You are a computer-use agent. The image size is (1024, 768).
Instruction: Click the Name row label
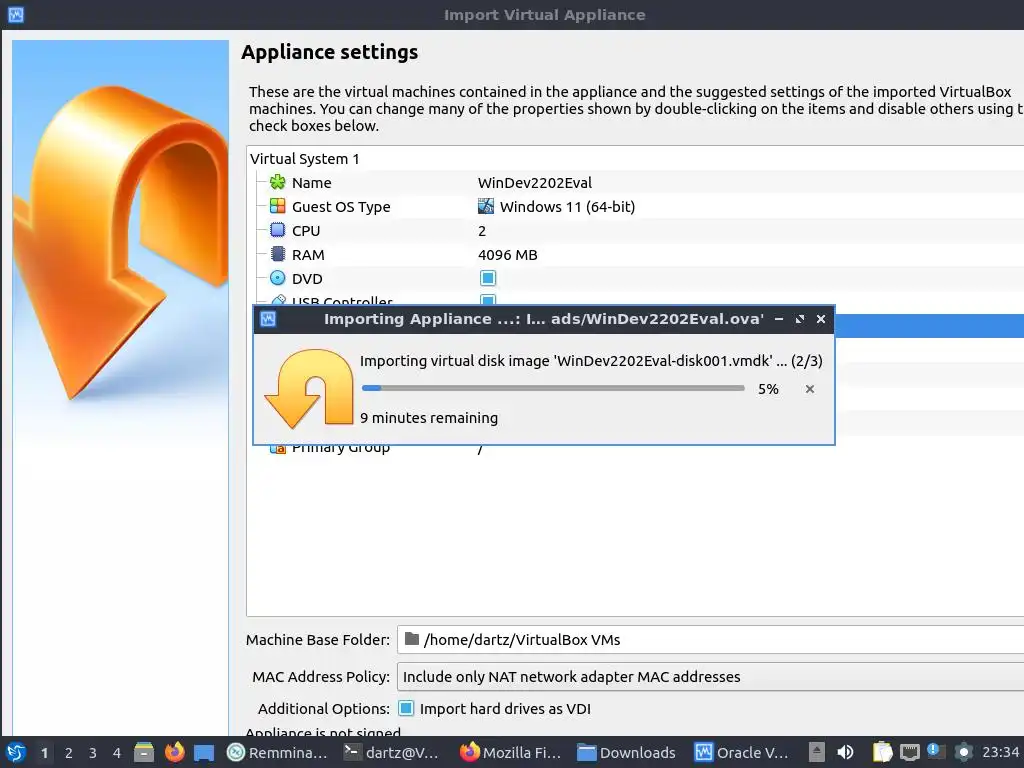pos(312,183)
